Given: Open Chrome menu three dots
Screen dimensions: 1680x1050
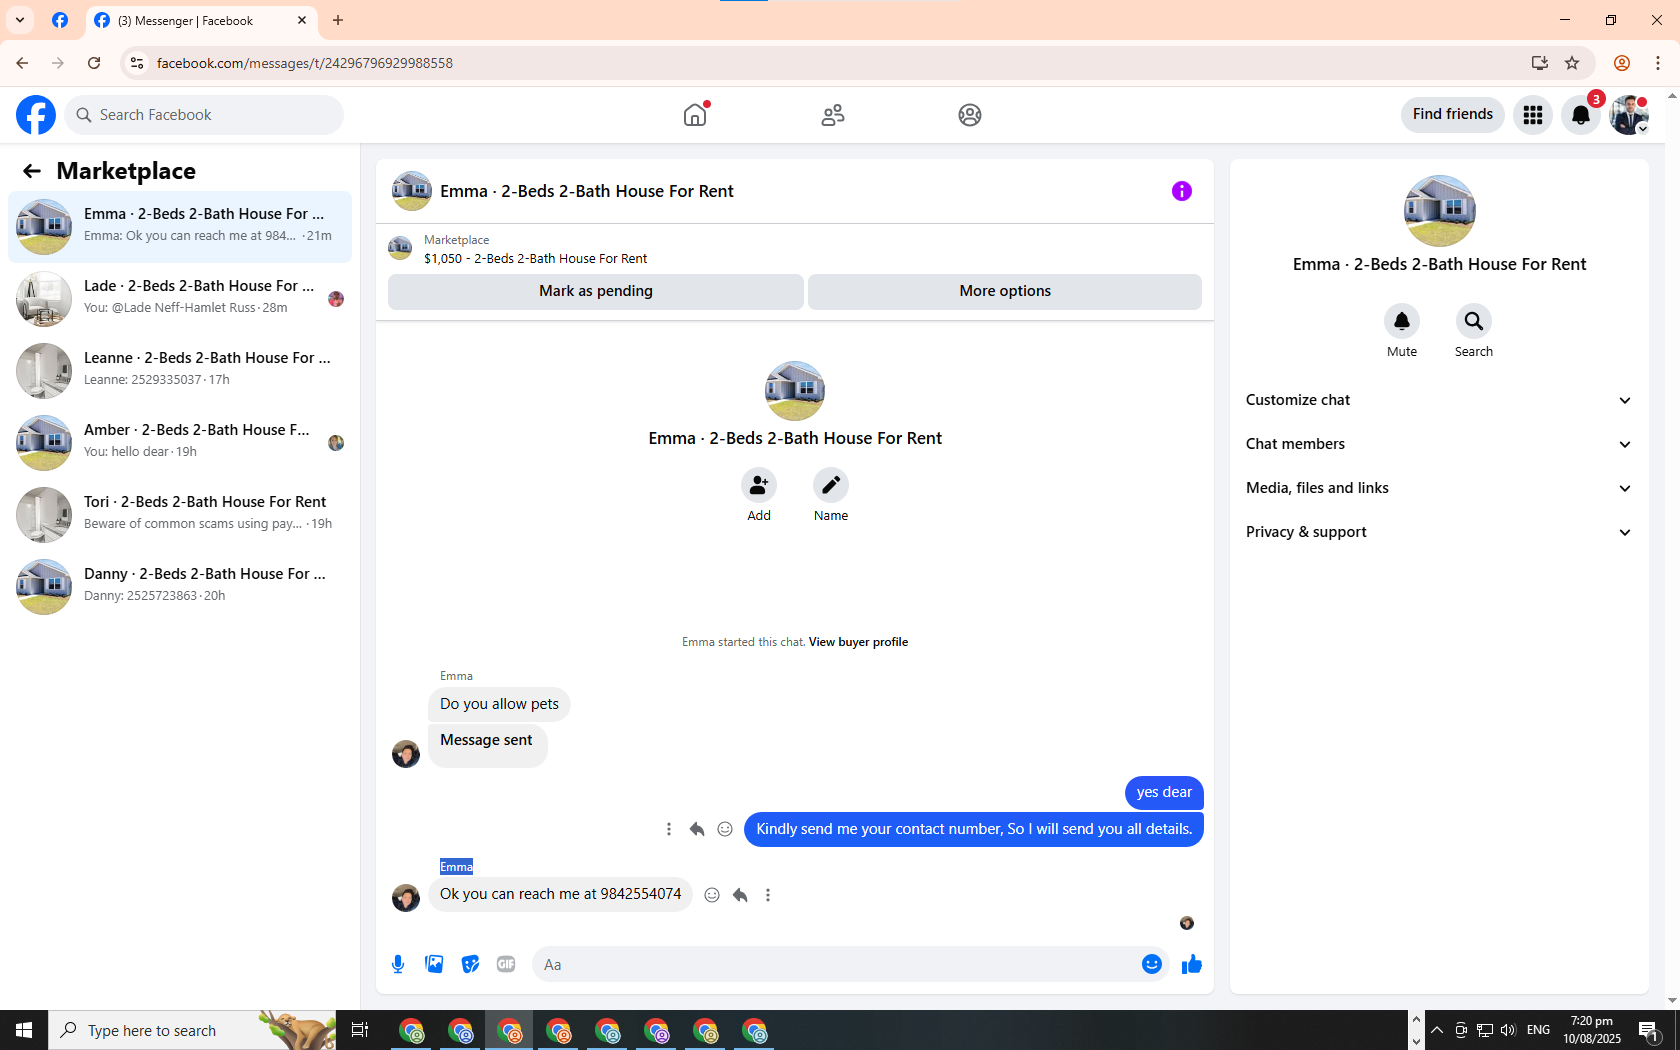Looking at the screenshot, I should coord(1658,63).
